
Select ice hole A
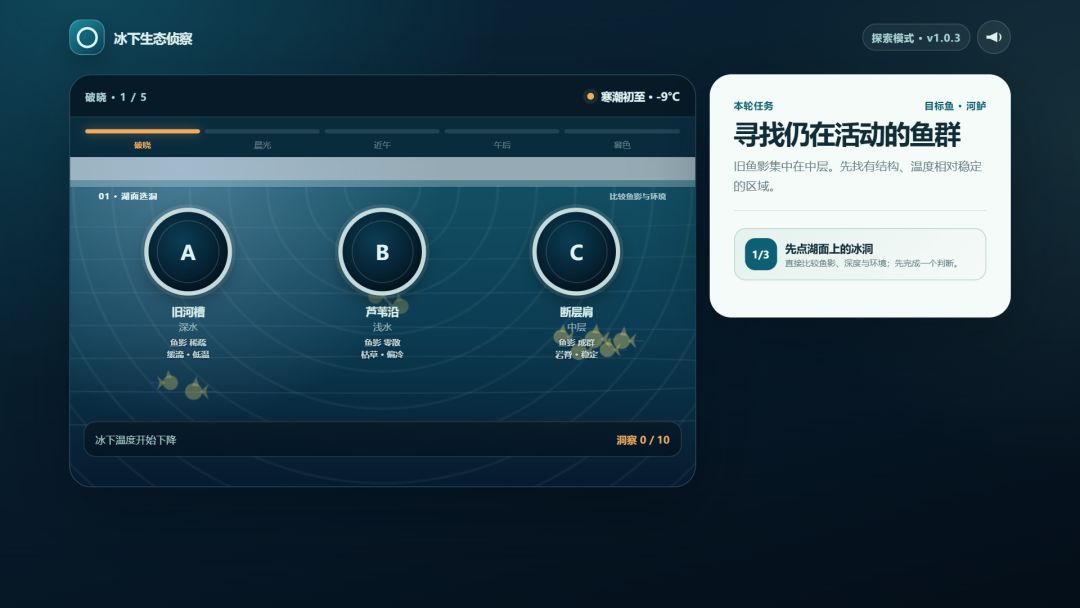(188, 252)
